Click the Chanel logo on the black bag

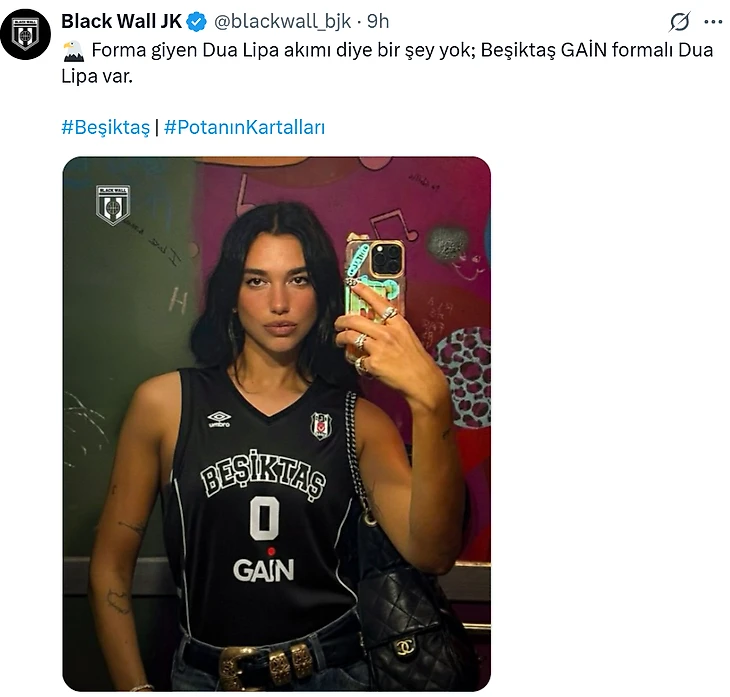pos(406,648)
